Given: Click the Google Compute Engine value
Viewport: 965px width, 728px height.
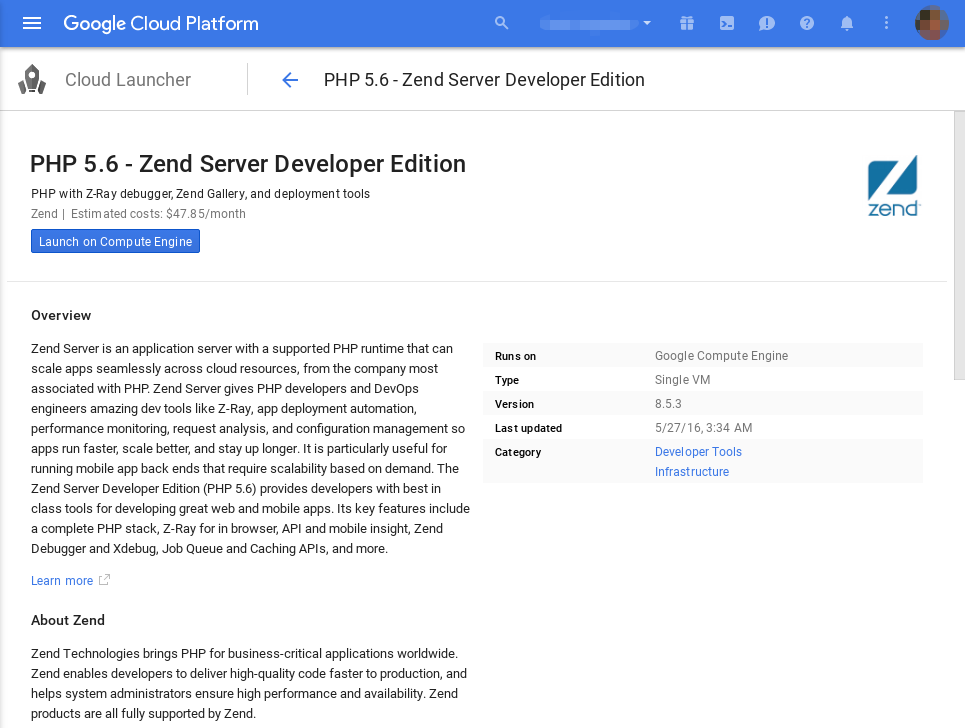Looking at the screenshot, I should click(721, 356).
